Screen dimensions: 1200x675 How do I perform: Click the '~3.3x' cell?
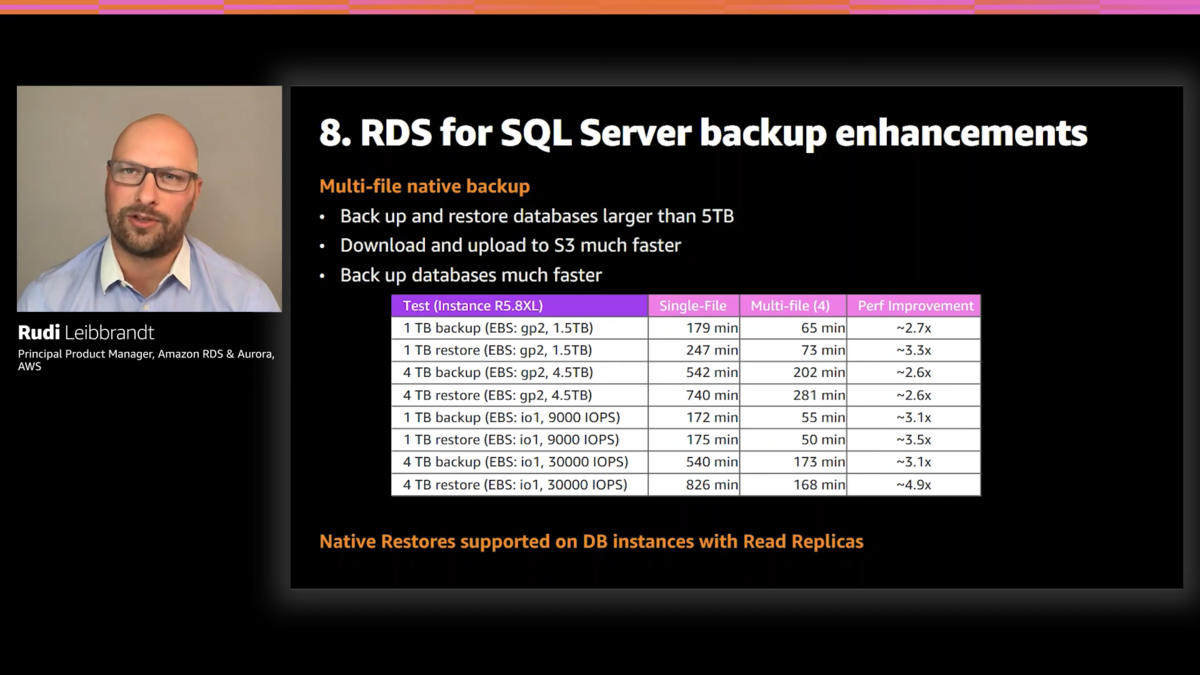pos(914,350)
